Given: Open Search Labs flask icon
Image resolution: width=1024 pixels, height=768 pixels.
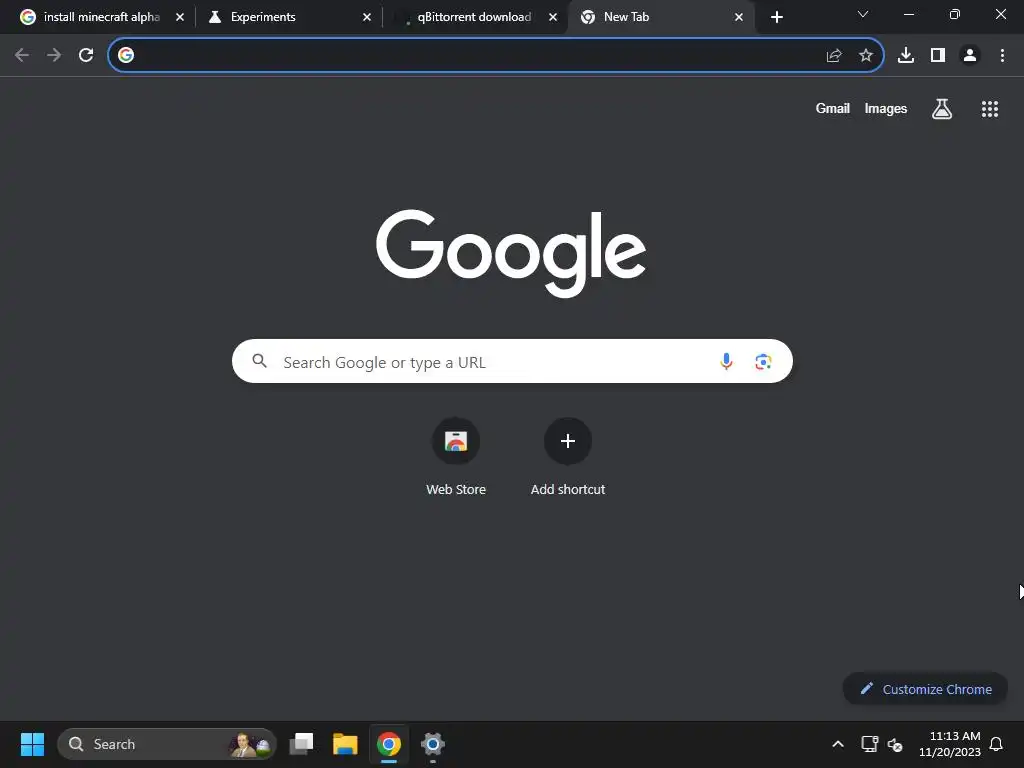Looking at the screenshot, I should coord(942,108).
